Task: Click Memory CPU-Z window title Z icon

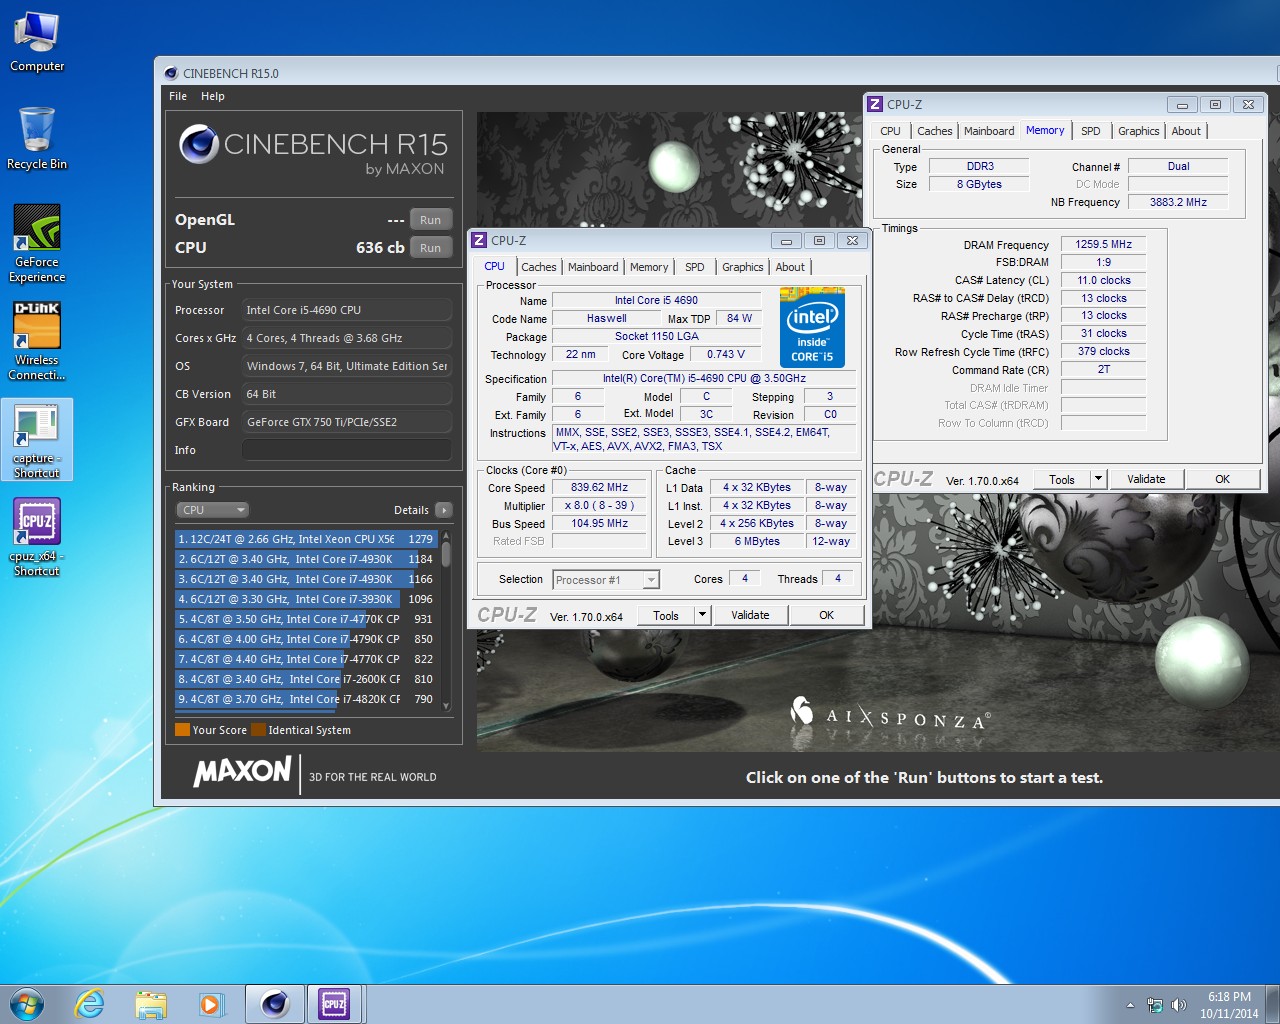Action: [875, 104]
